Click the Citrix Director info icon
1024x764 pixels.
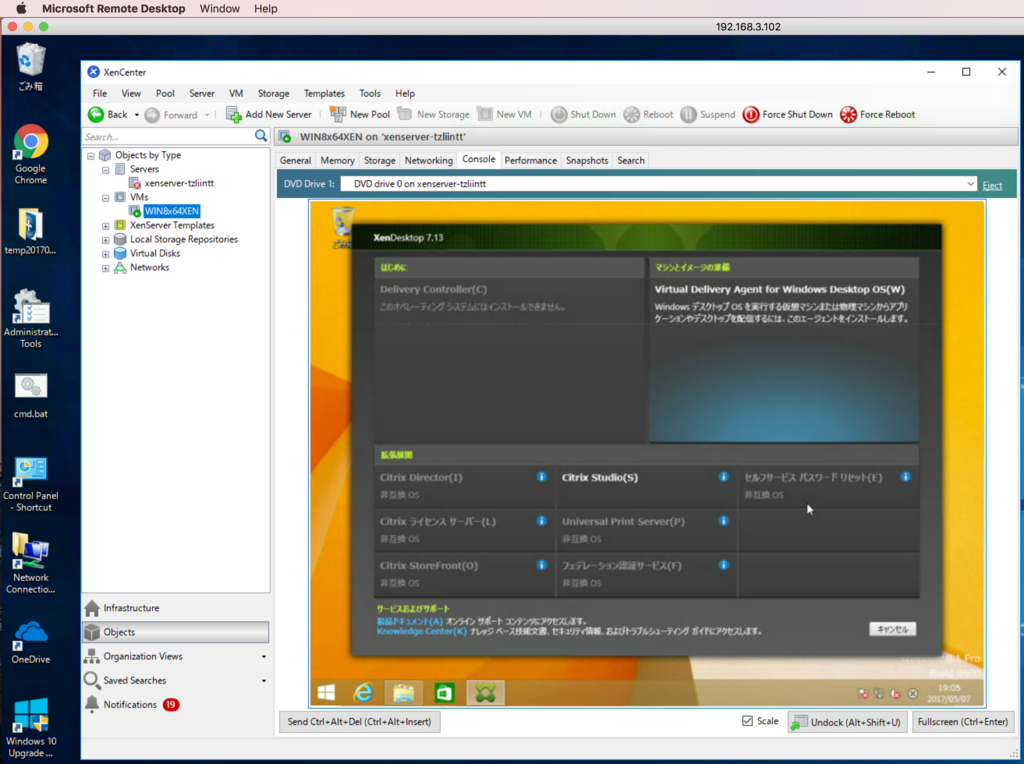click(541, 477)
